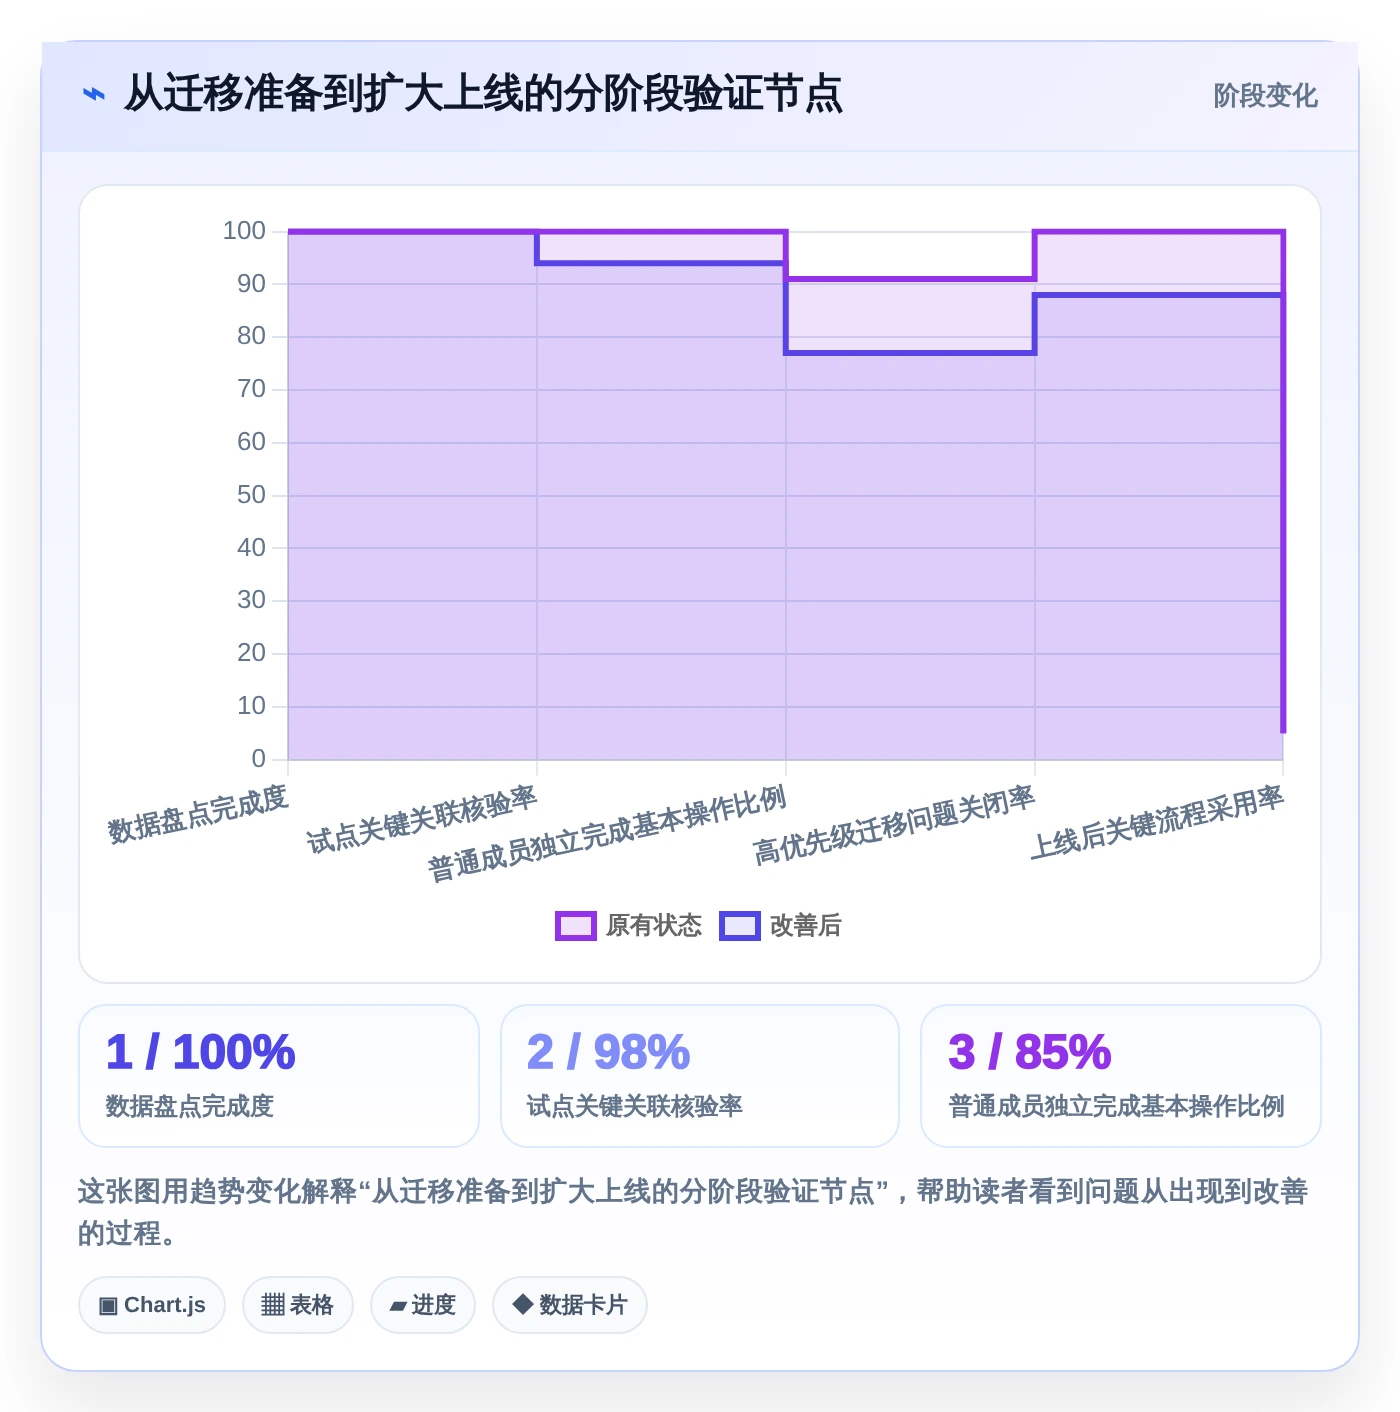Click the blue 改善后 legend swatch
The image size is (1400, 1412).
[x=740, y=926]
